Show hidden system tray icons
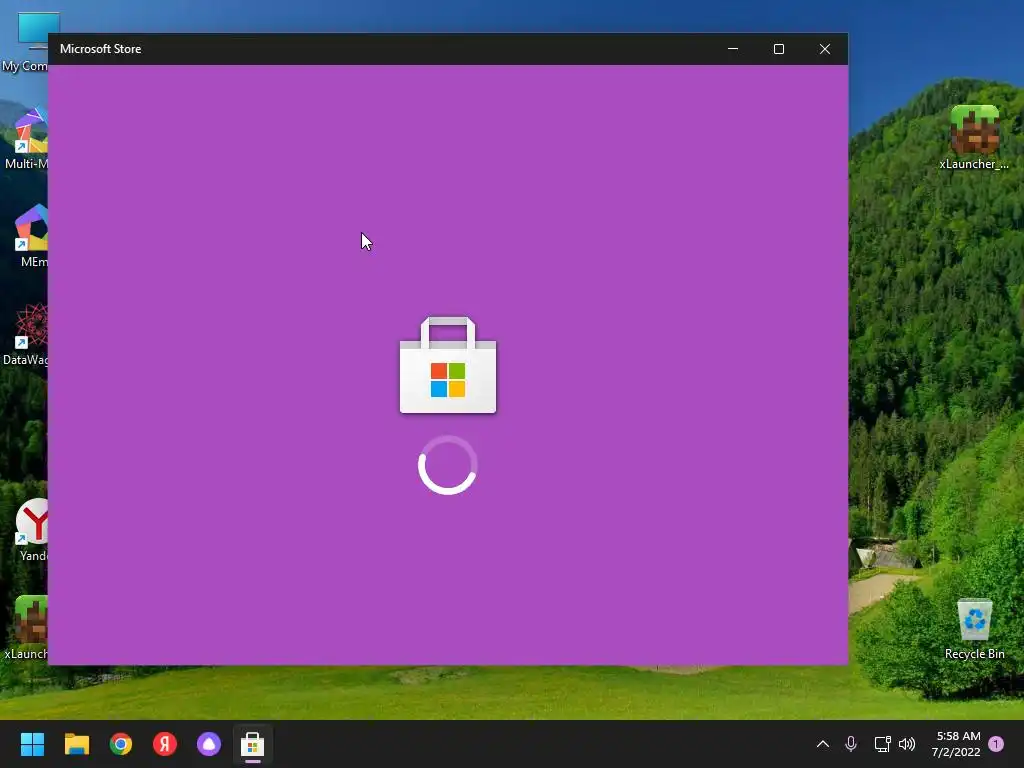The image size is (1024, 768). coord(823,744)
